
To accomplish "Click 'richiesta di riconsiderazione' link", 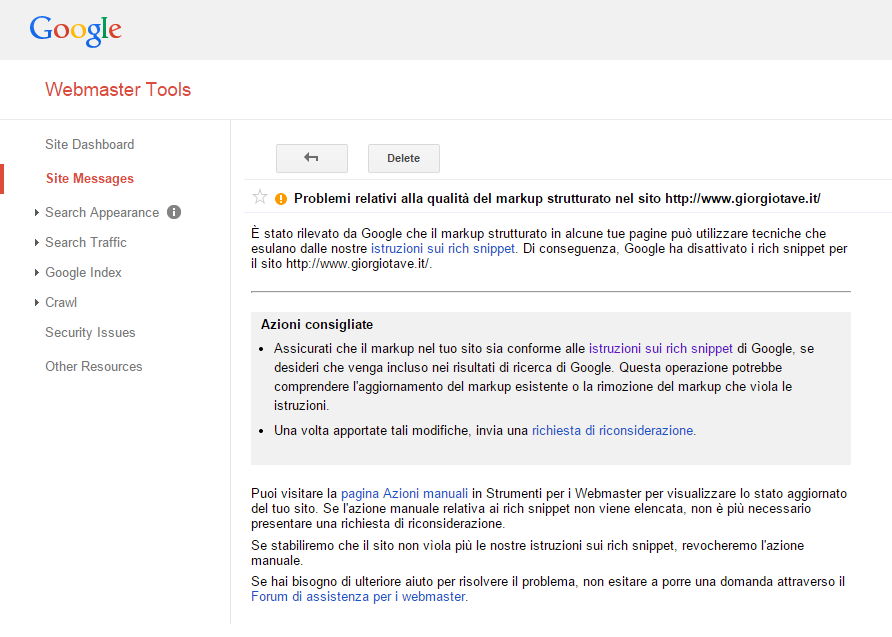I will point(612,430).
